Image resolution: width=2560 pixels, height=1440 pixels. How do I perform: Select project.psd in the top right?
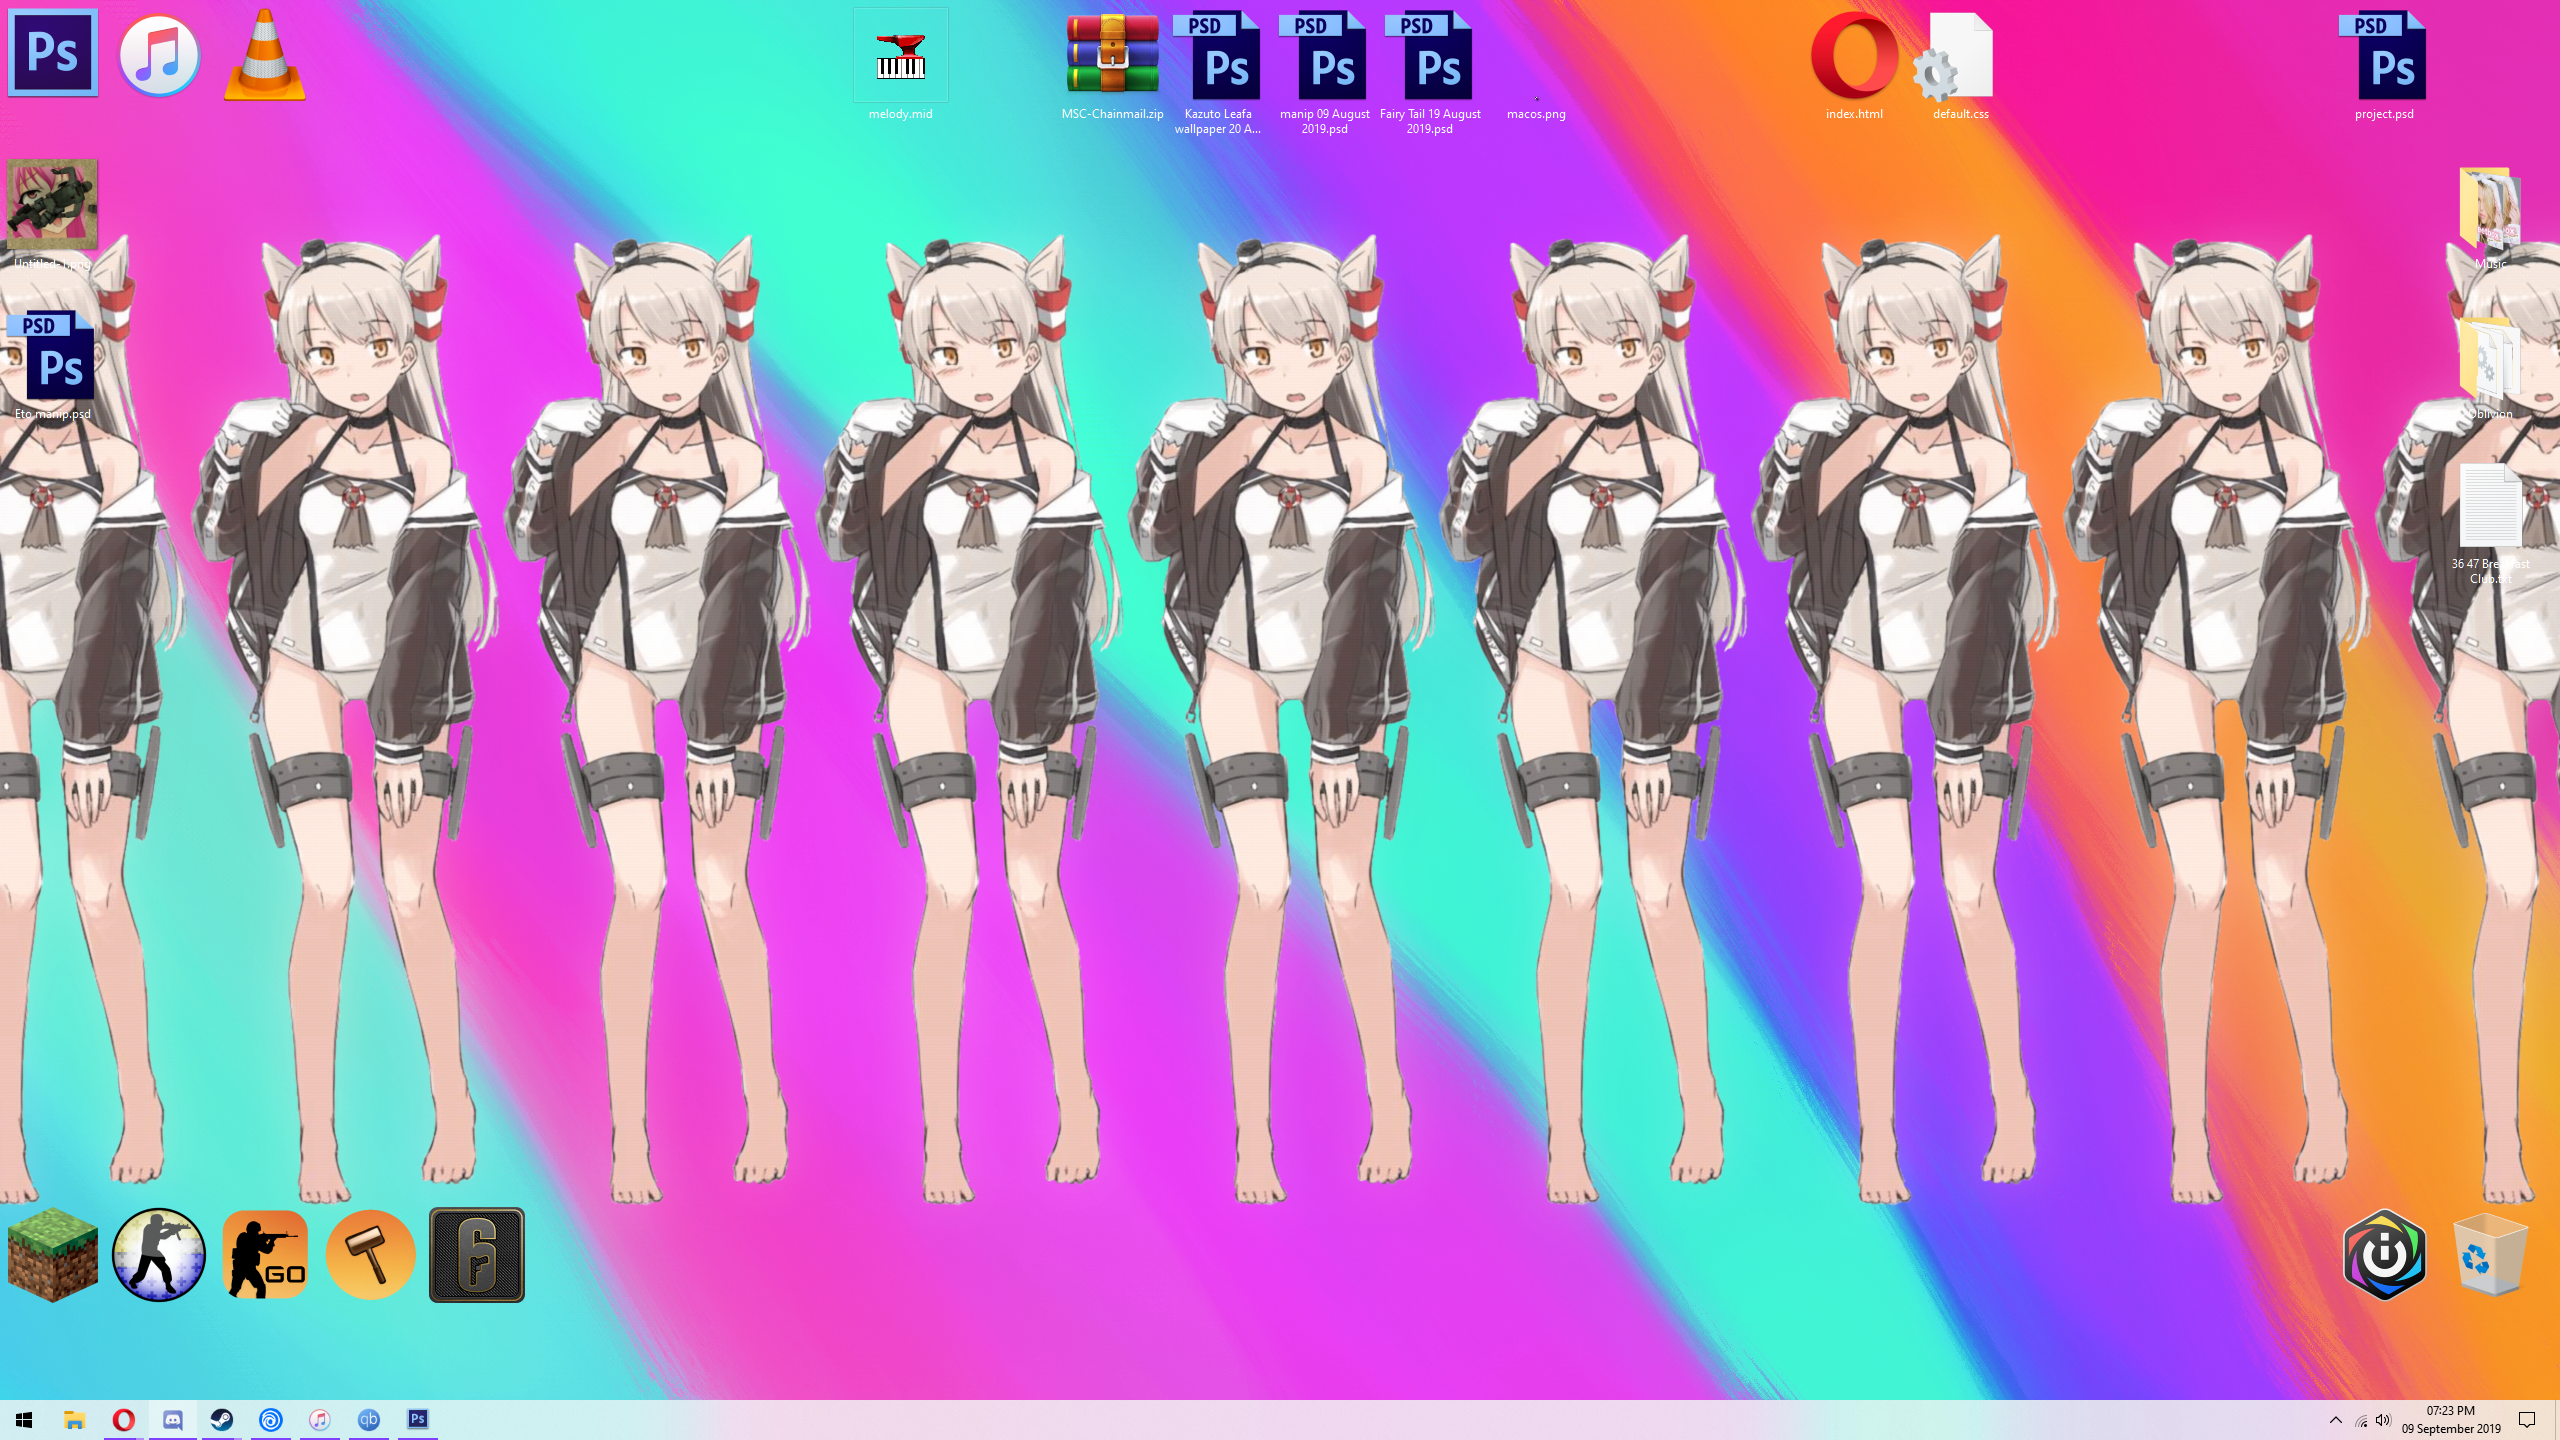[2384, 58]
